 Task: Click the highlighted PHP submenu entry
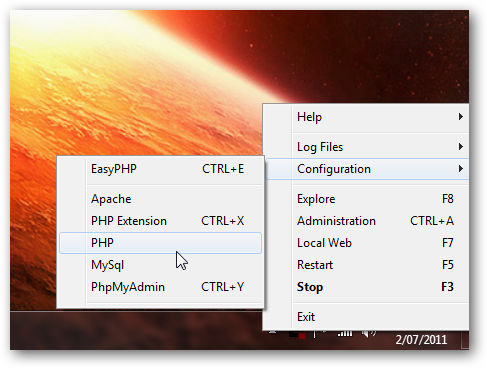160,243
